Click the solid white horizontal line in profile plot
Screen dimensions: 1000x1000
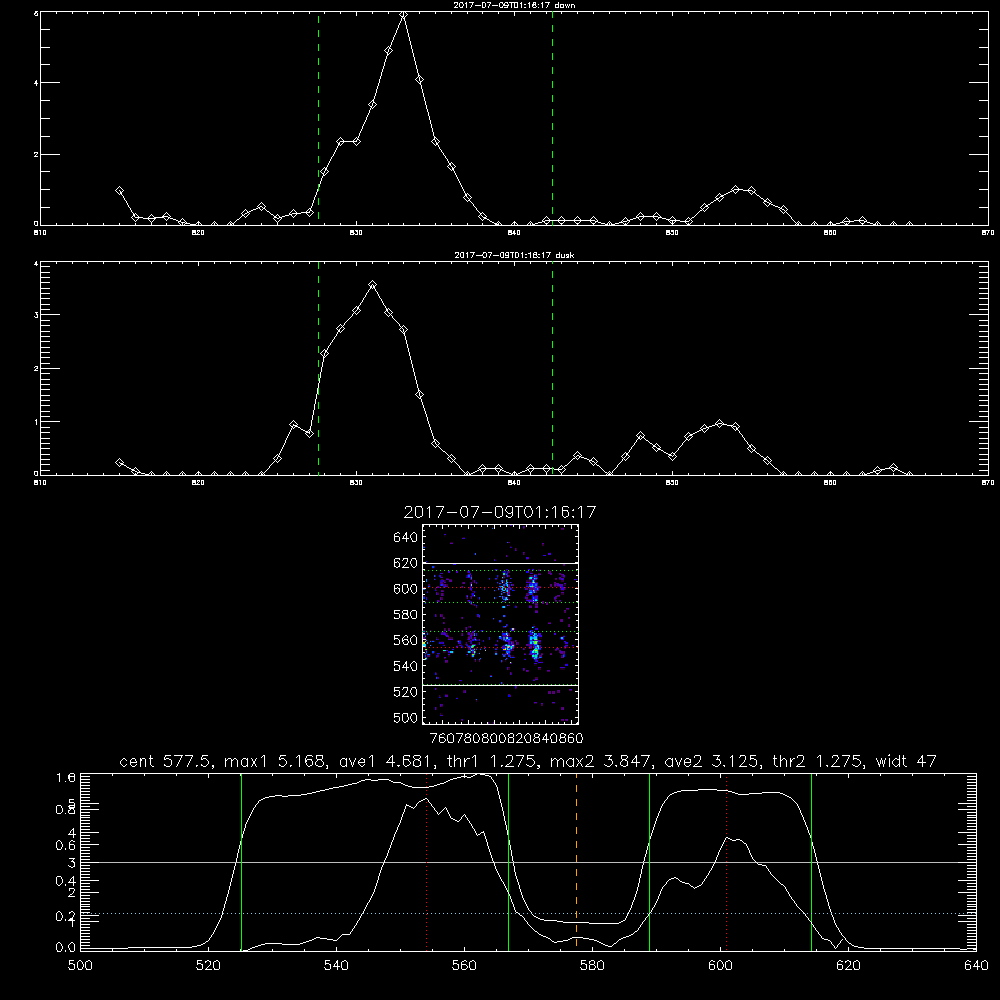[528, 862]
